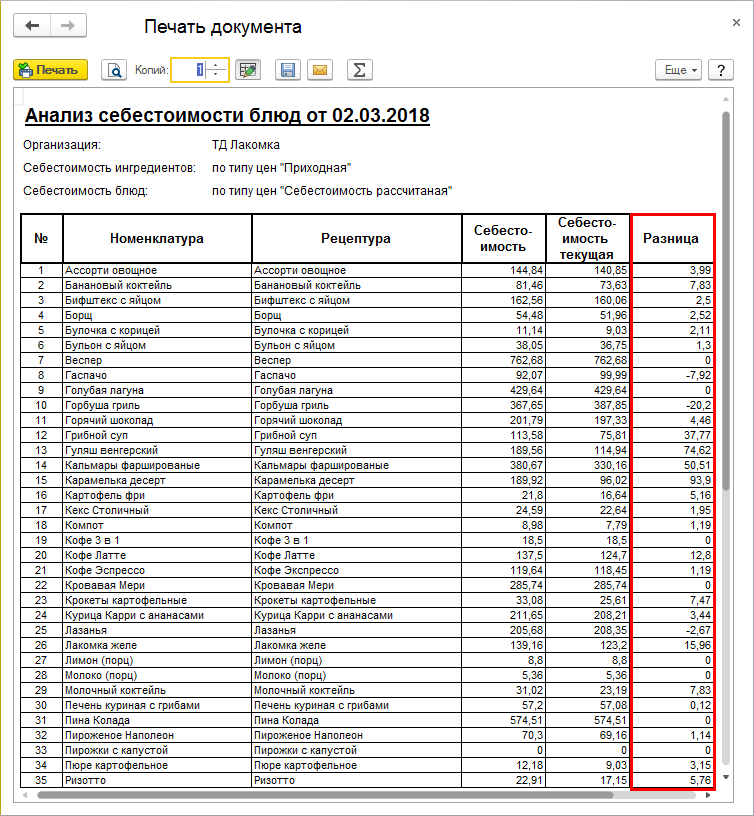
Task: Close the Печать документа window
Action: point(736,21)
